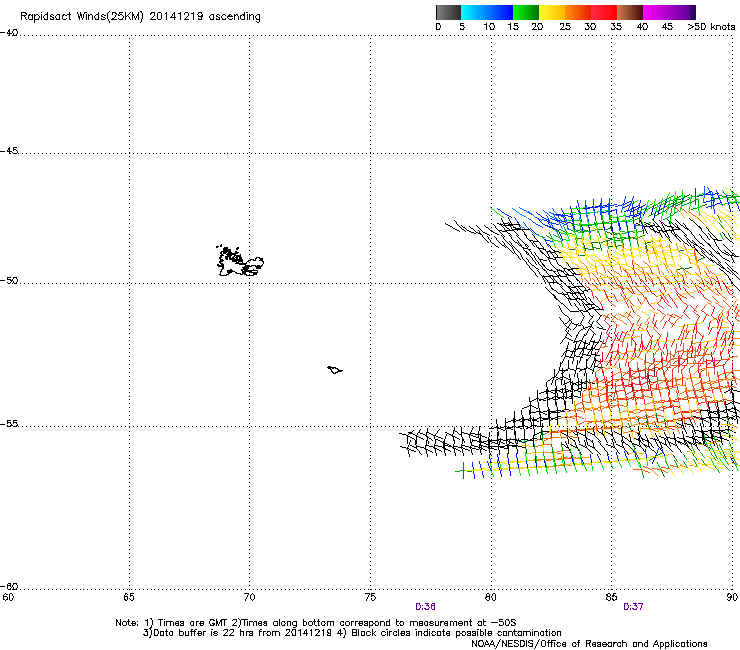Click the '>50 knots' legend label
The image size is (740, 650).
pos(711,27)
